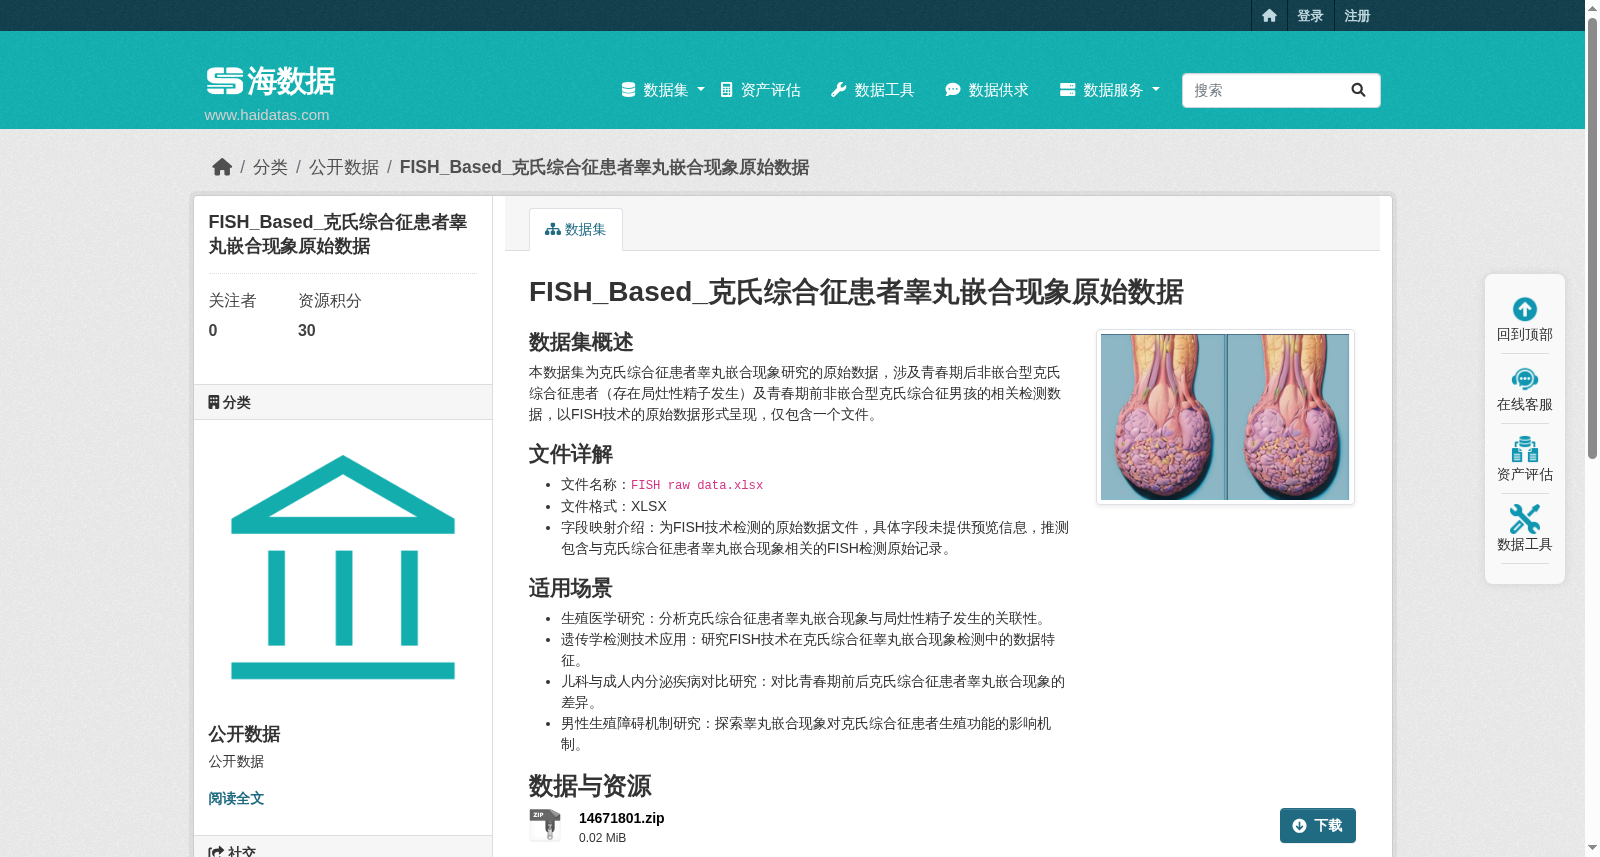
Task: Click the home icon in top bar
Action: tap(1269, 15)
